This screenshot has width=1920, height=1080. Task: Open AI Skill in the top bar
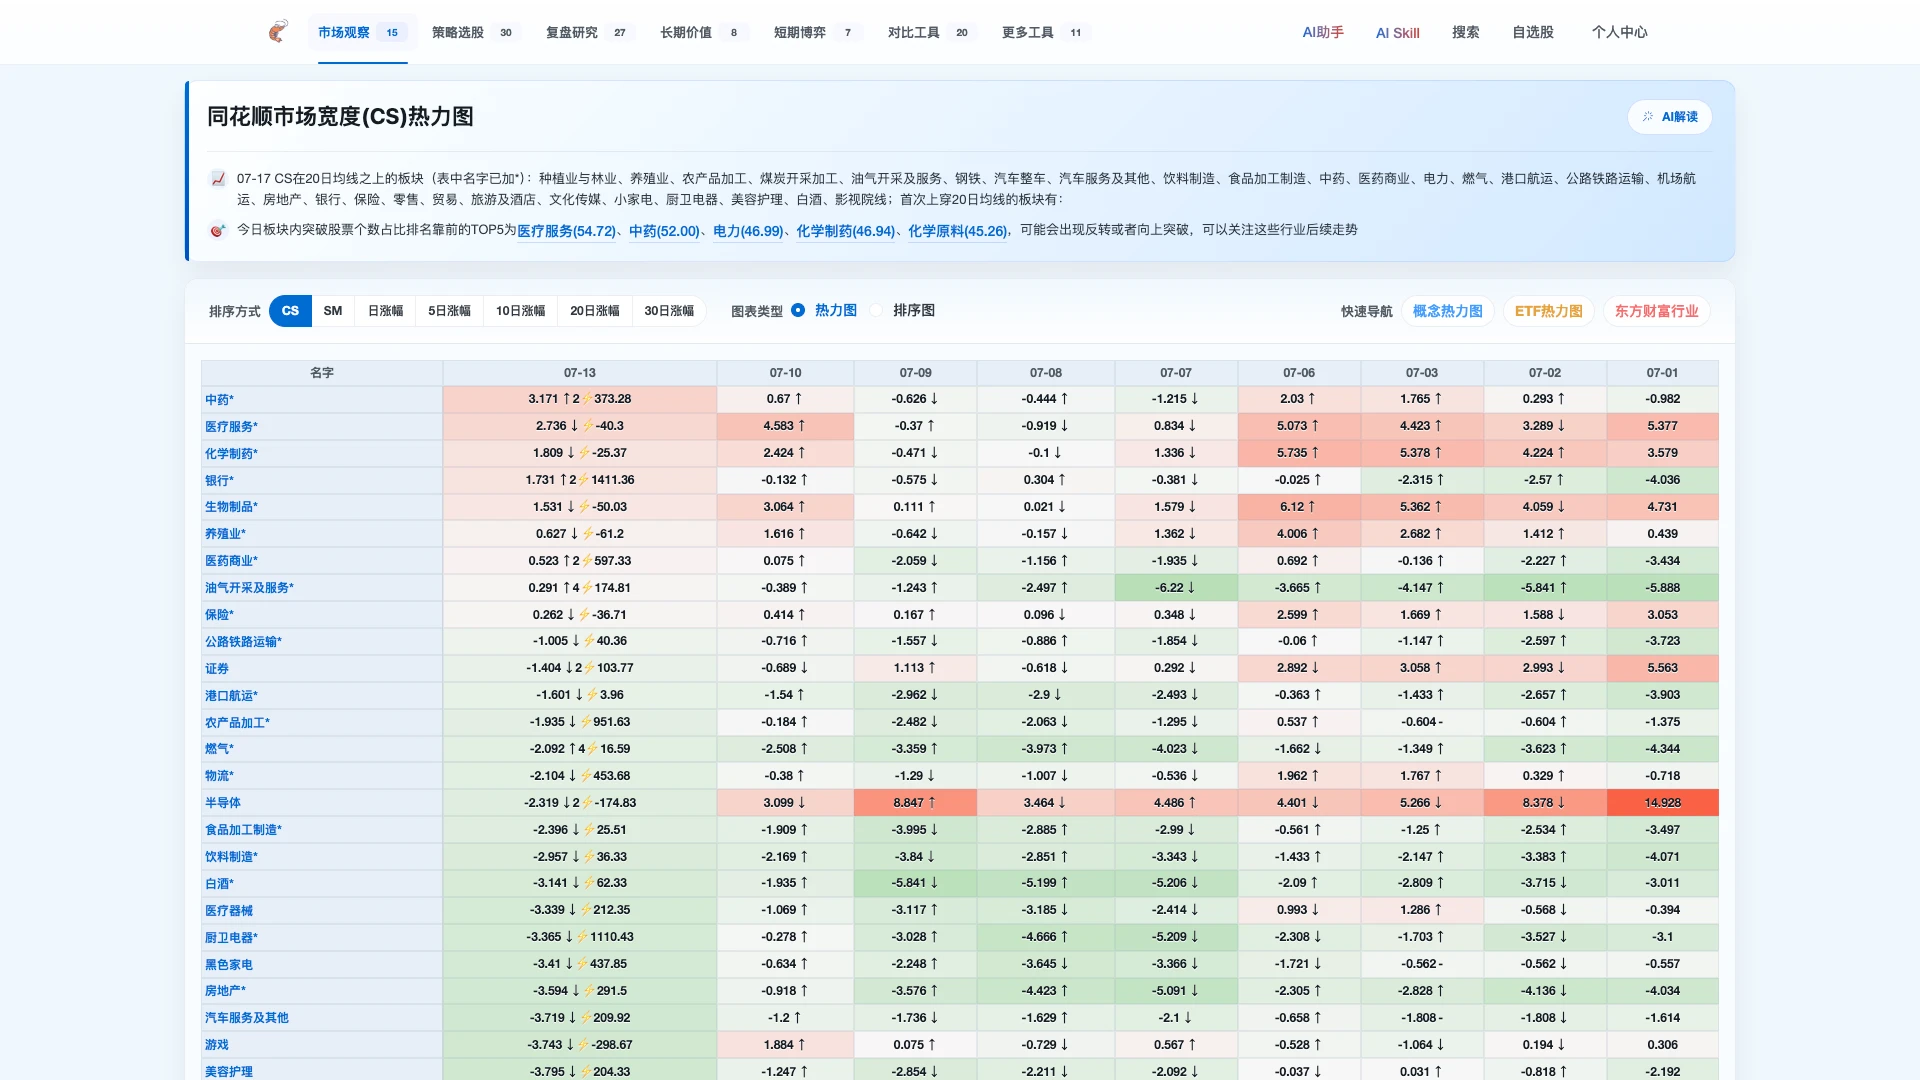click(1397, 32)
